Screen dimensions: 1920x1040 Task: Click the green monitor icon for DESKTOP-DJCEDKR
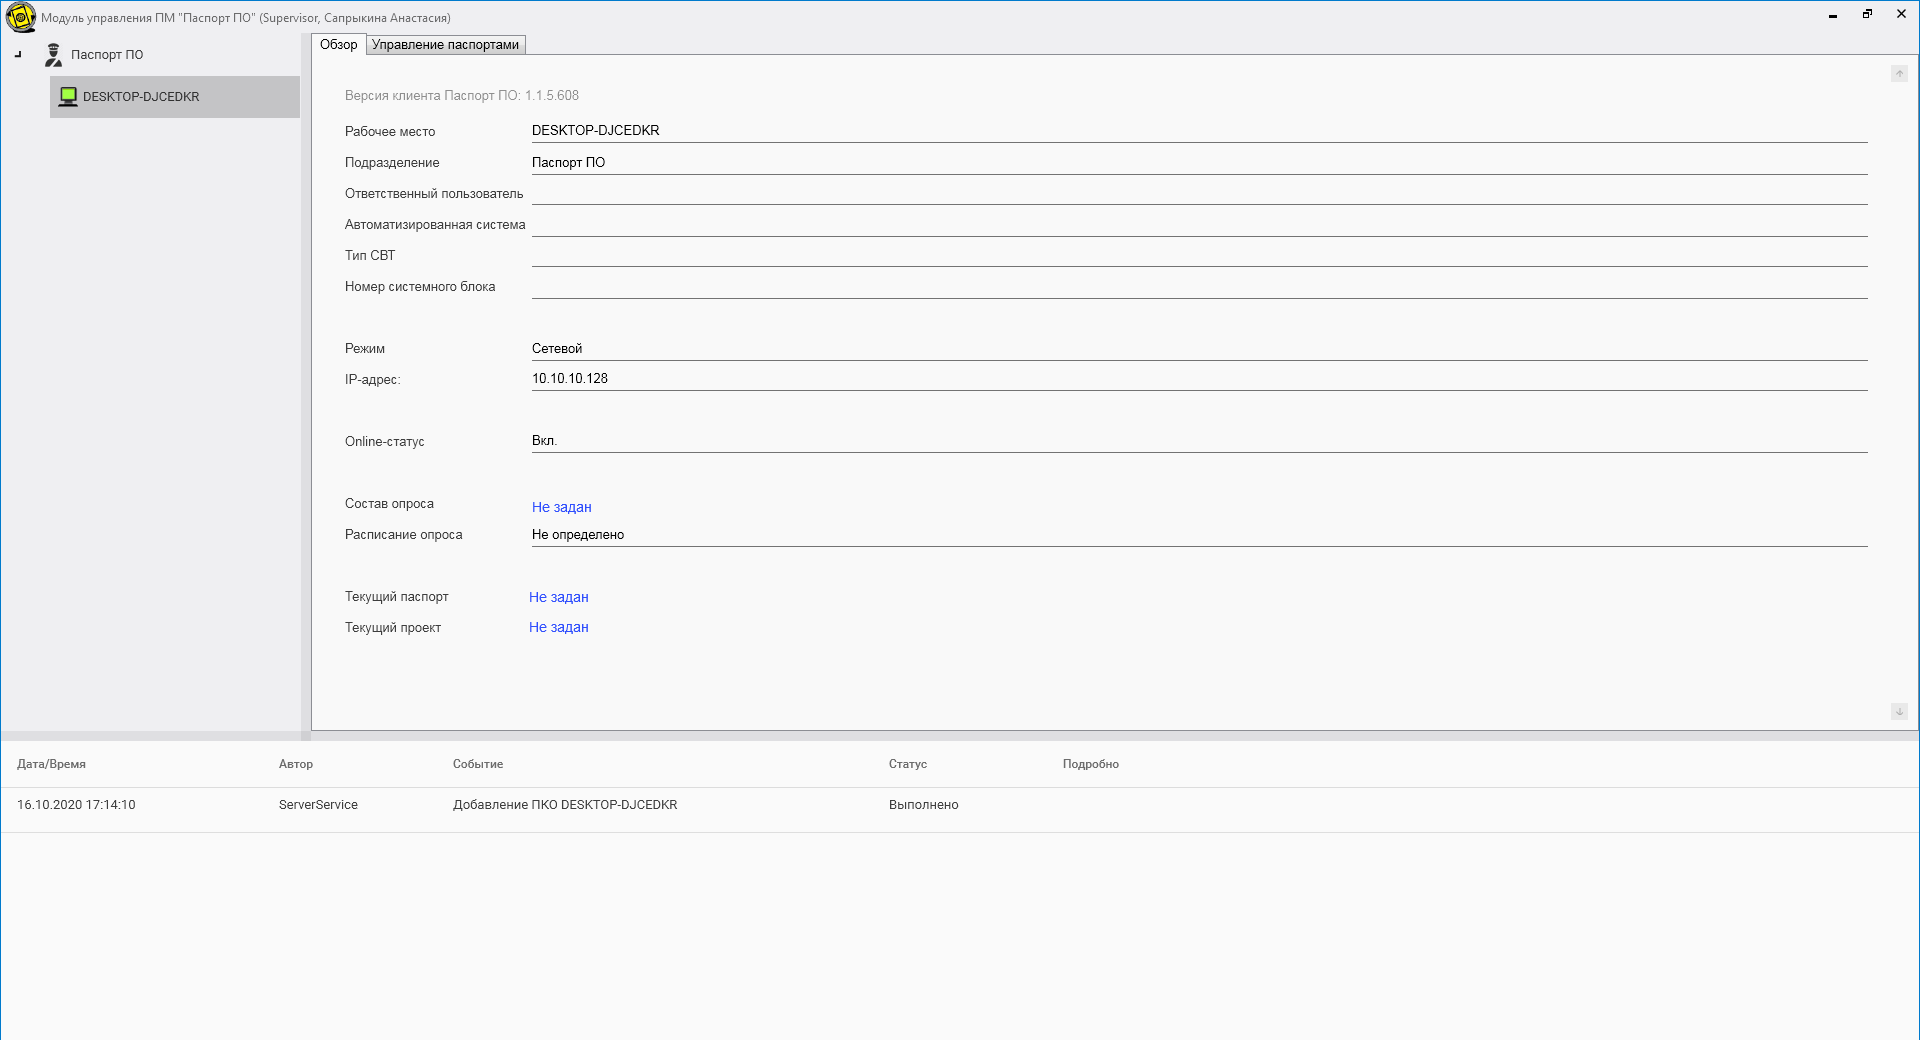68,97
